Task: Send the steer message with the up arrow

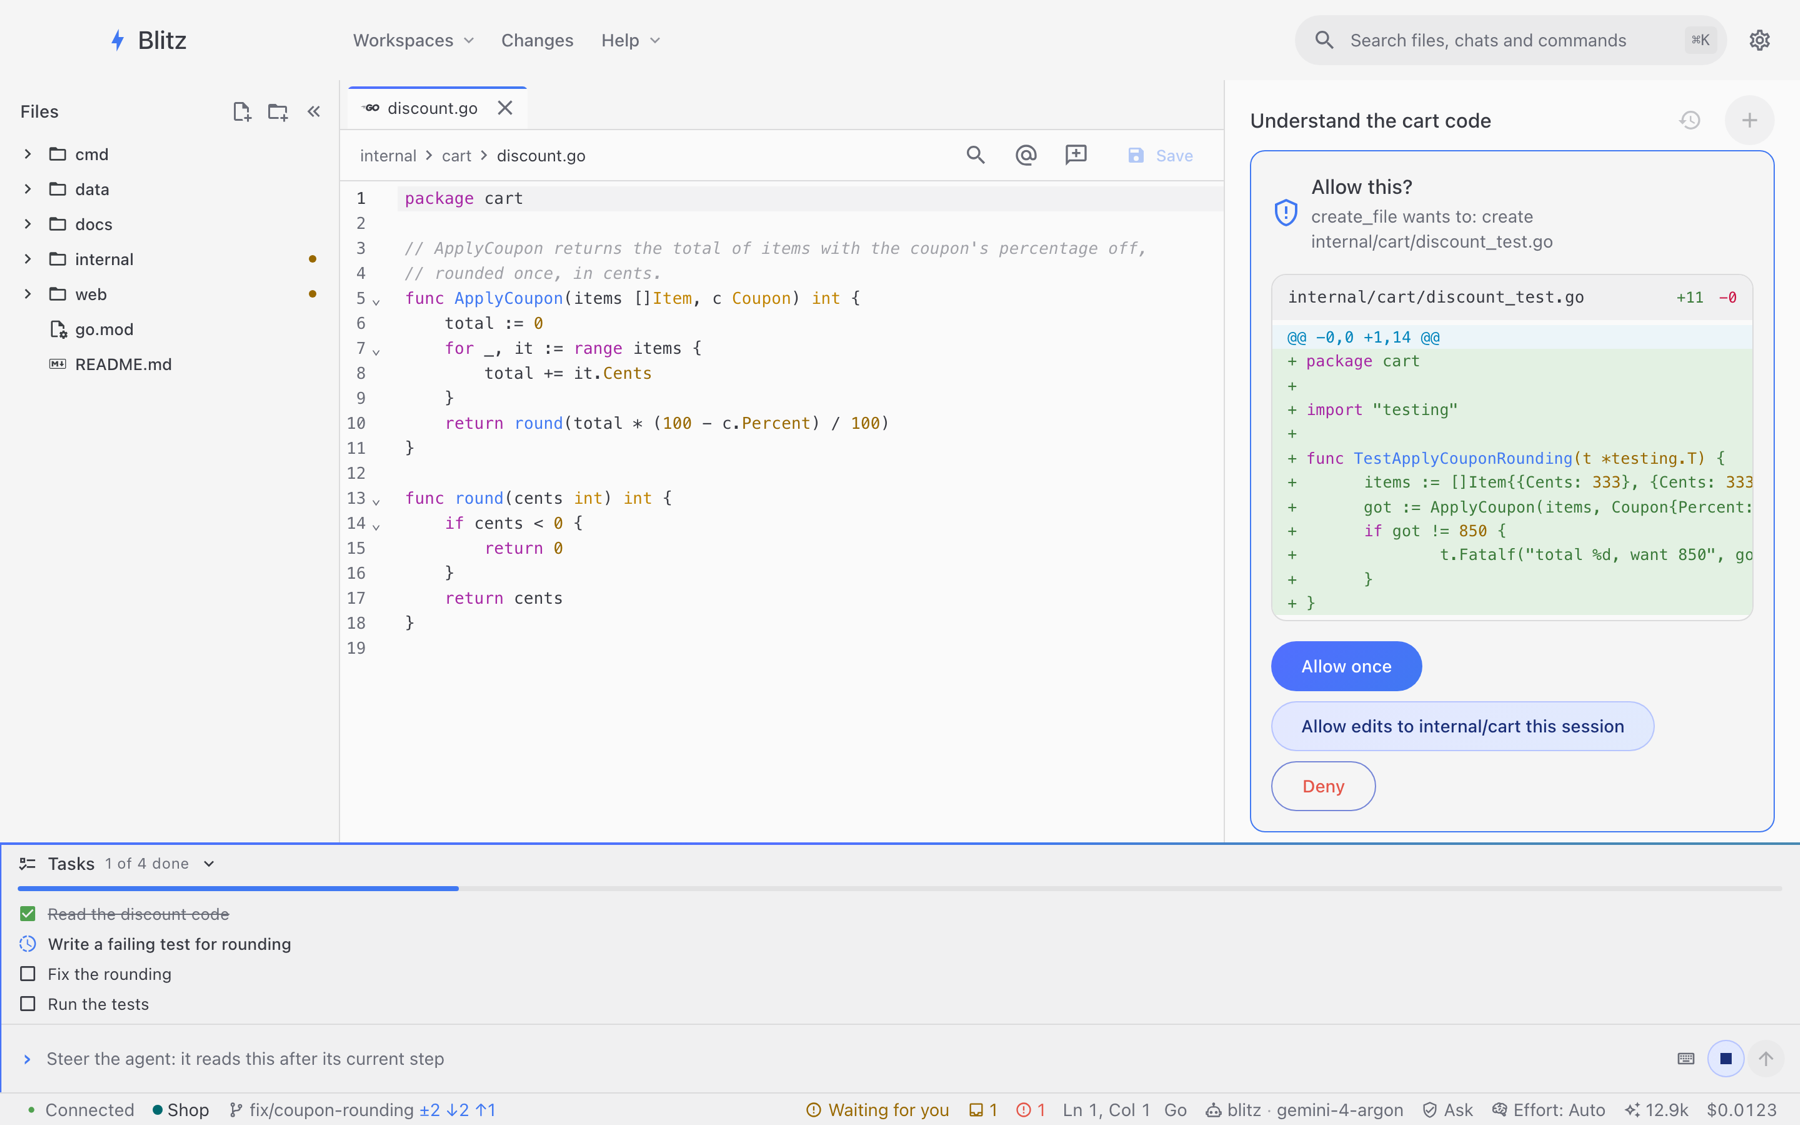Action: [x=1766, y=1058]
